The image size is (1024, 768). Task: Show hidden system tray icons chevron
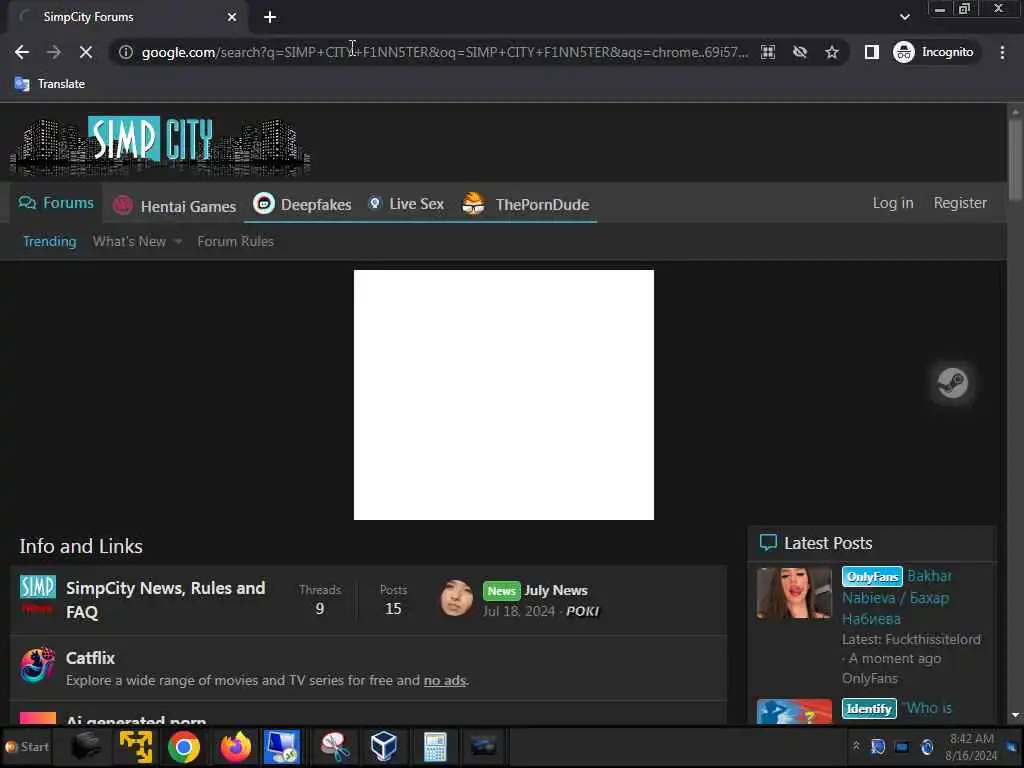click(x=856, y=745)
